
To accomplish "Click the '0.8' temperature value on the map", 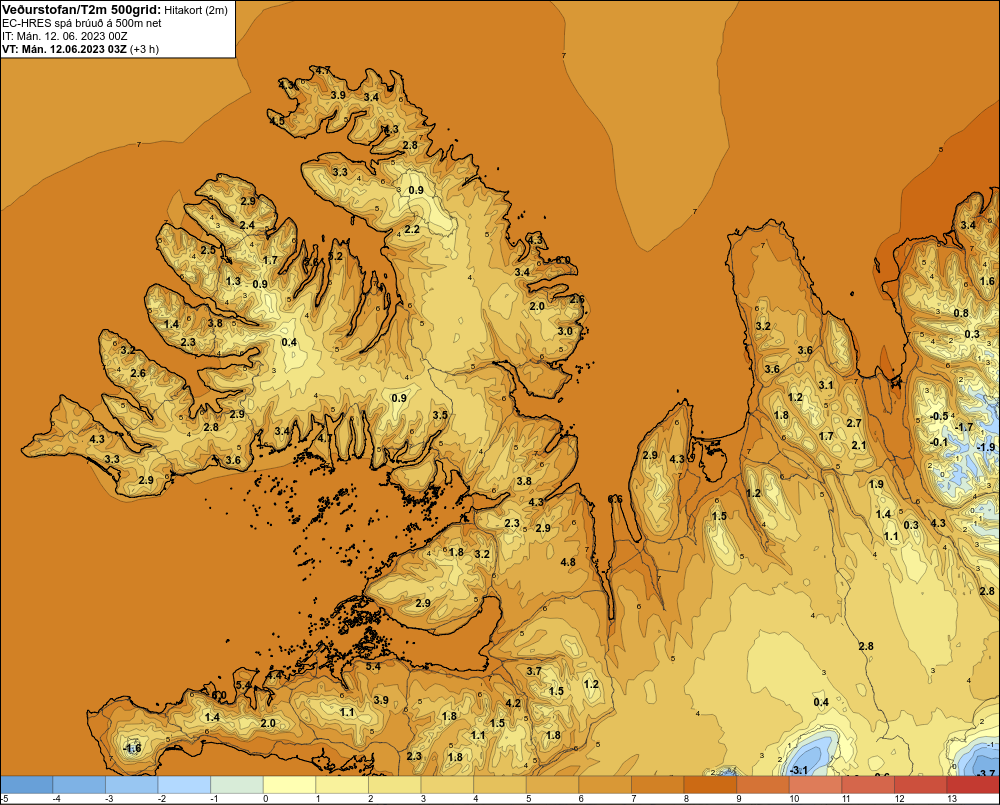I will point(960,313).
